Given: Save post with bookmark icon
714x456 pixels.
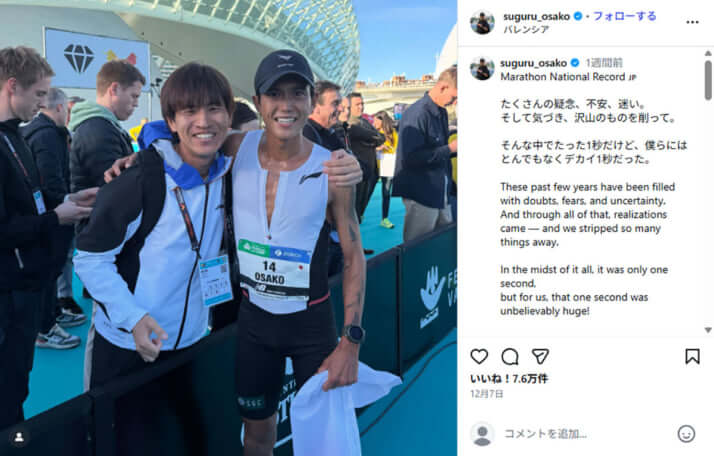Looking at the screenshot, I should [x=692, y=356].
